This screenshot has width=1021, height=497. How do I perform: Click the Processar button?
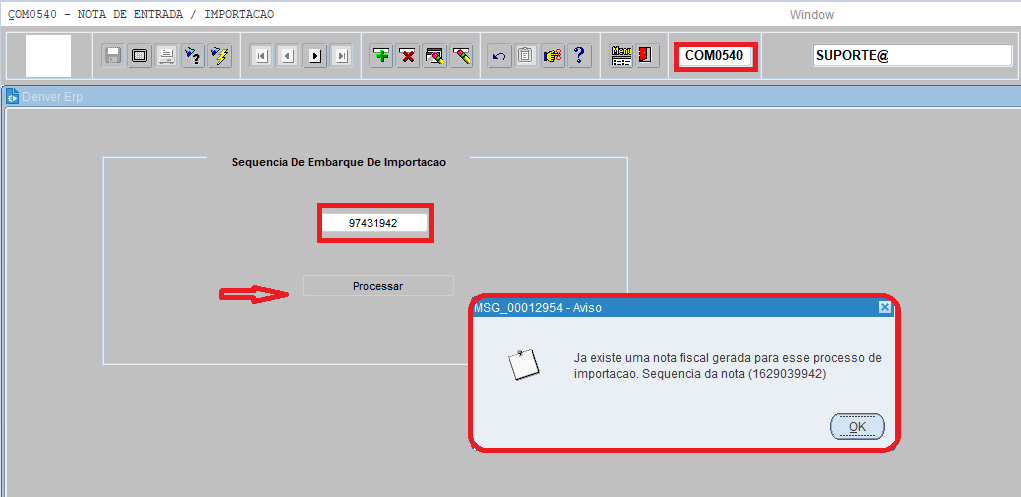pos(378,286)
